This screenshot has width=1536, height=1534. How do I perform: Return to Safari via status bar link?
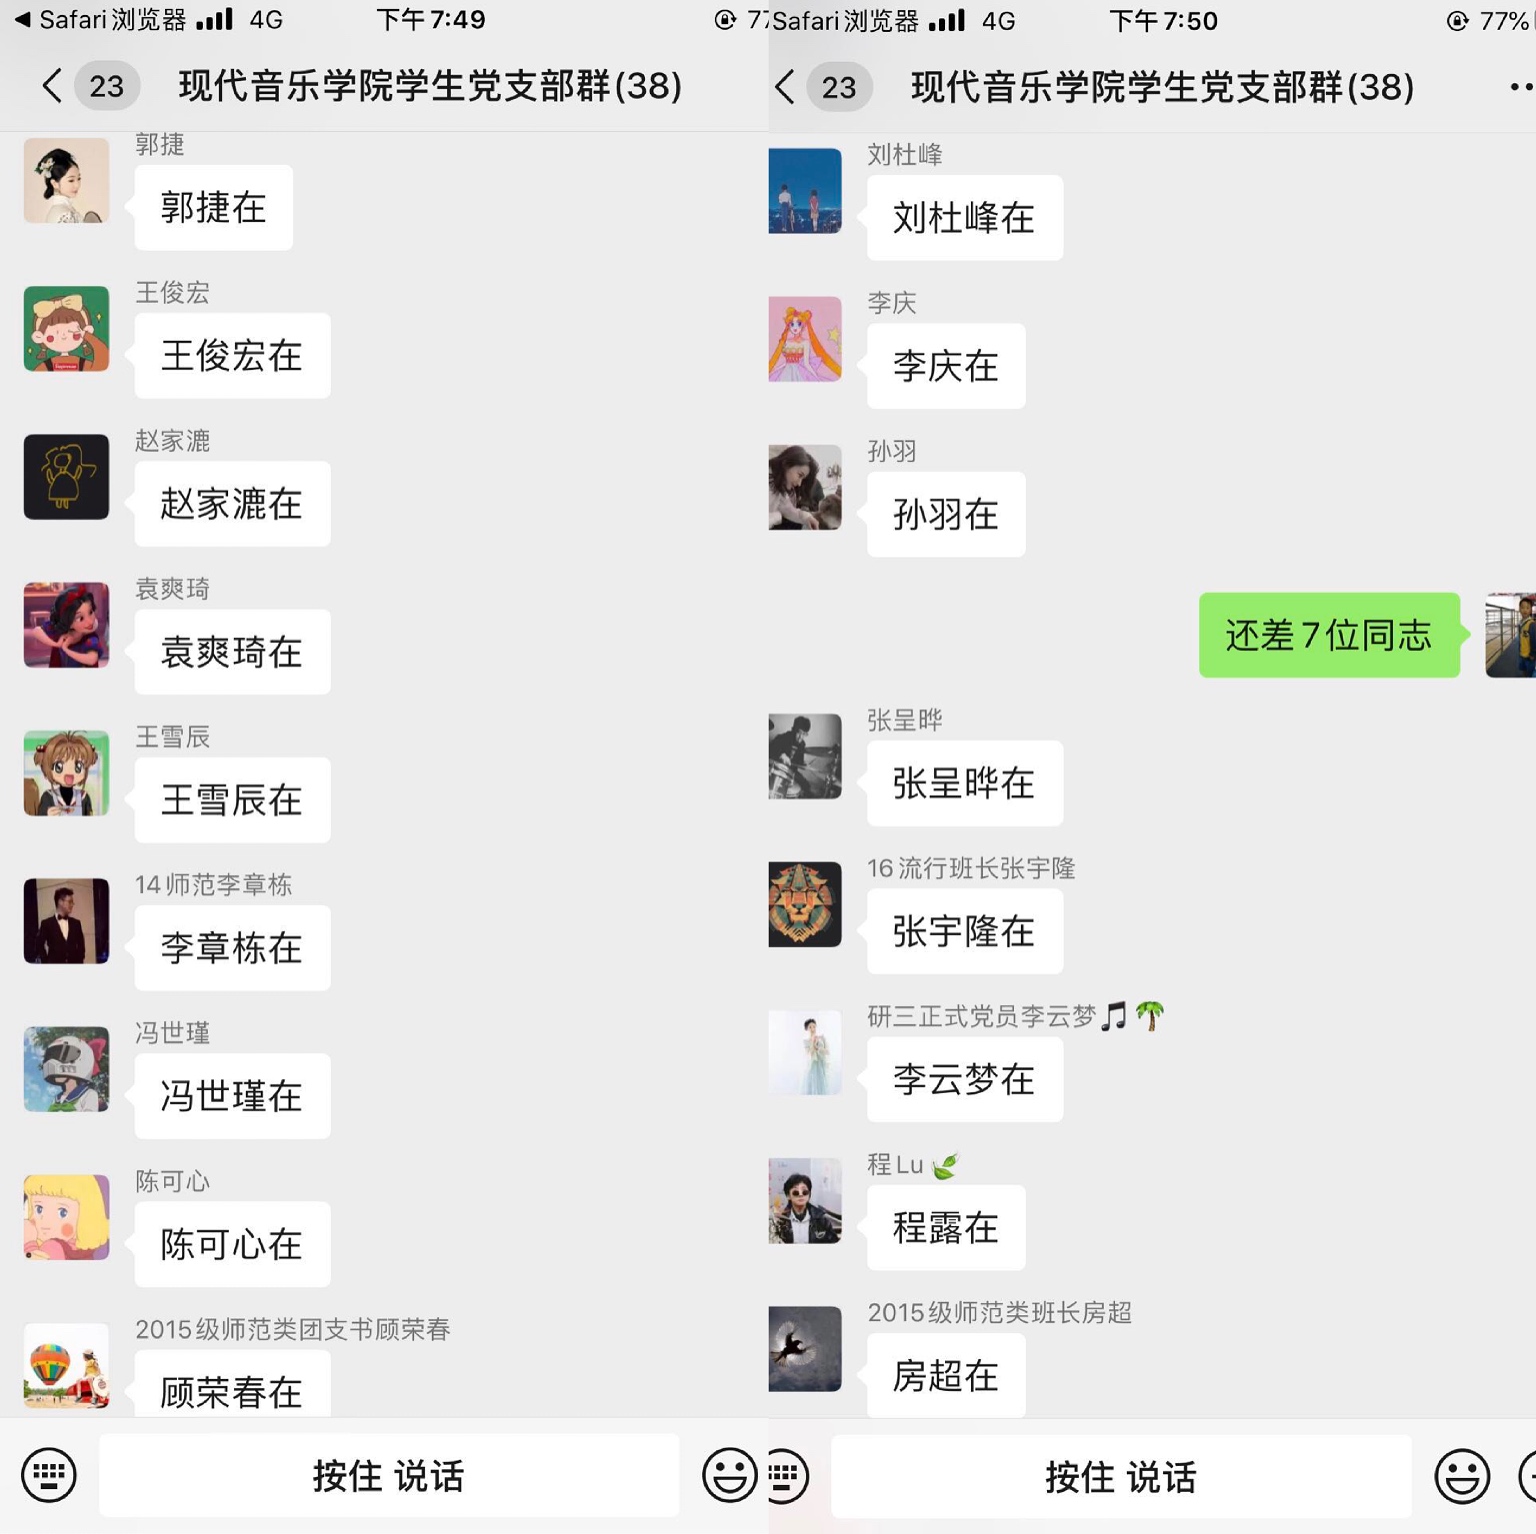[x=100, y=19]
